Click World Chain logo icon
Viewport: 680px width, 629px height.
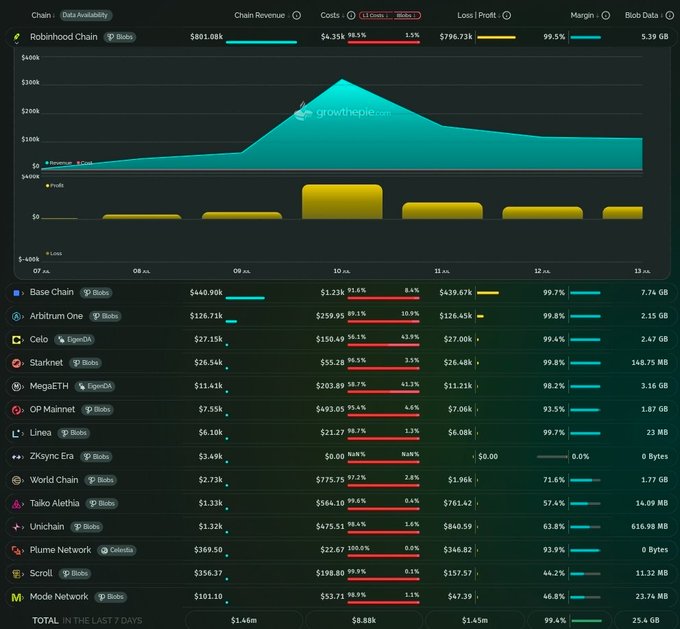coord(16,480)
